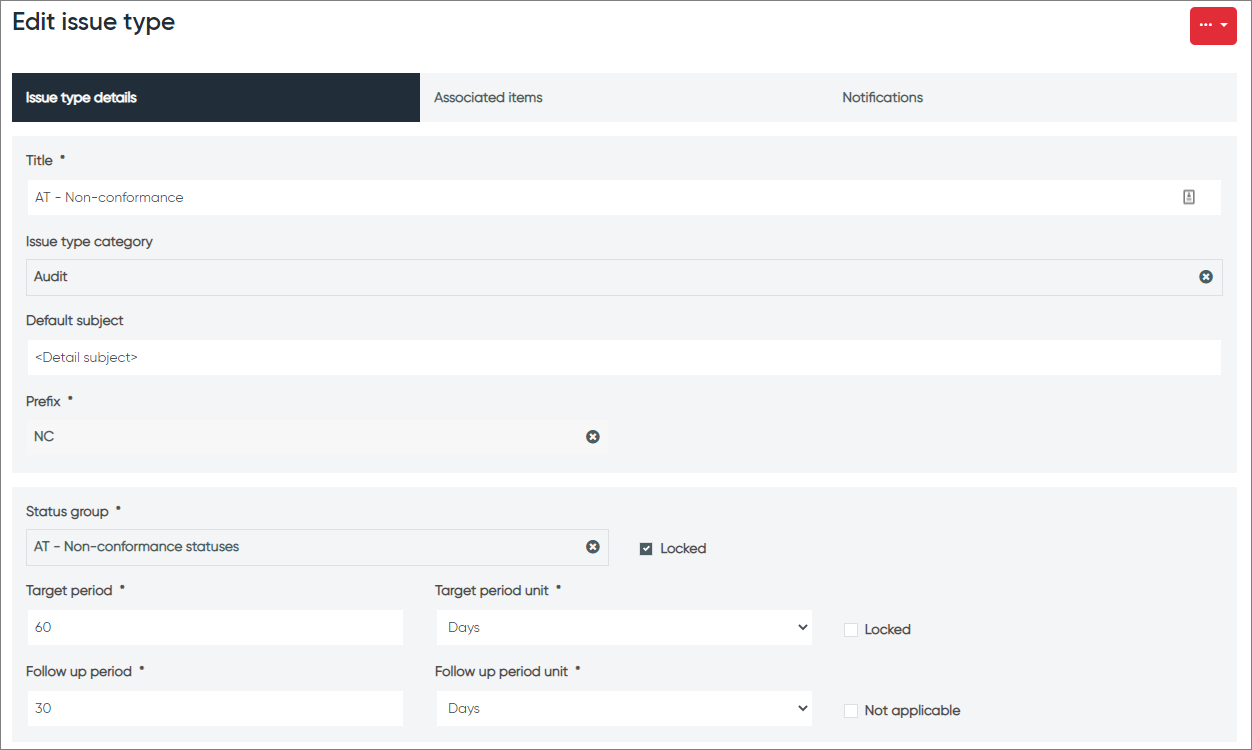Viewport: 1252px width, 750px height.
Task: Click the Status group field
Action: point(317,547)
